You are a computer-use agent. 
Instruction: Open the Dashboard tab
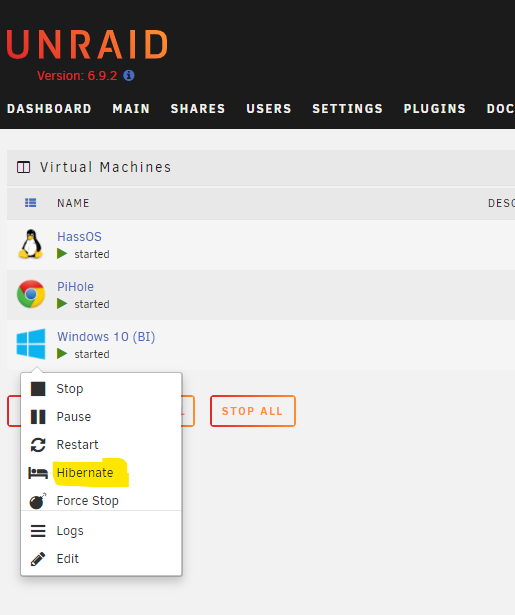point(49,109)
